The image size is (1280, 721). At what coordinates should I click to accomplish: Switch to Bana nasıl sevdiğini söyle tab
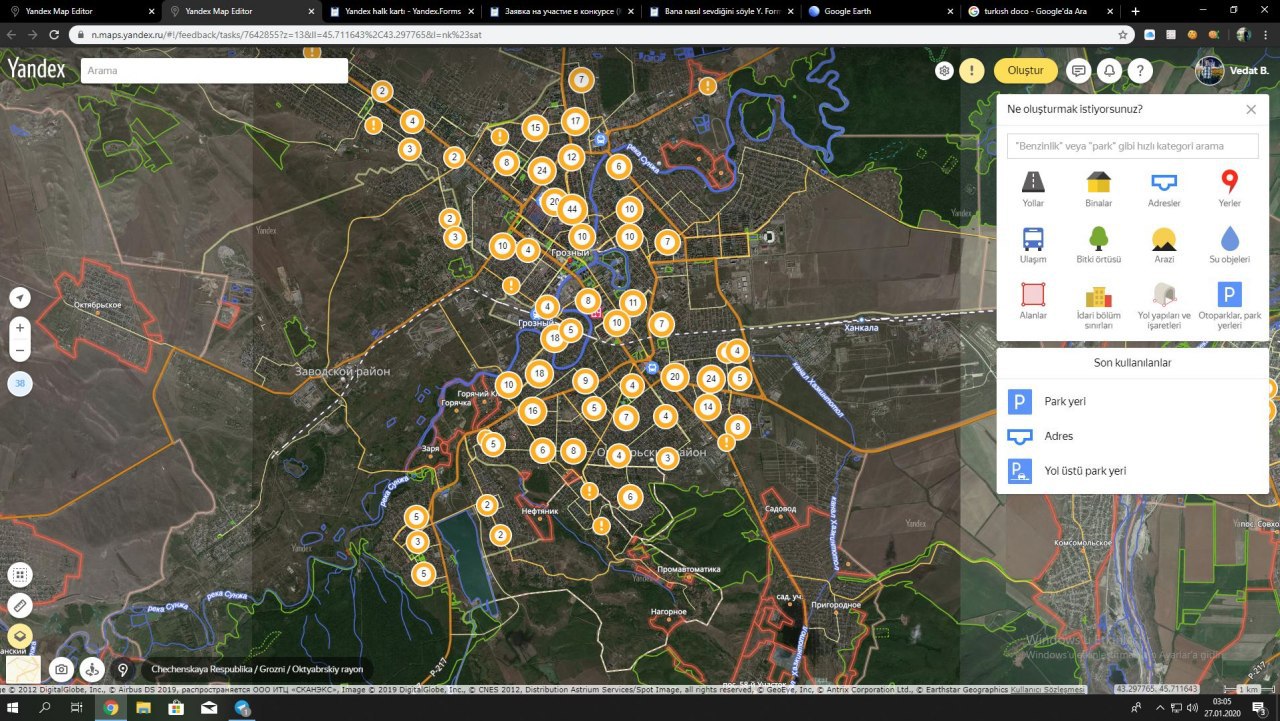point(722,11)
